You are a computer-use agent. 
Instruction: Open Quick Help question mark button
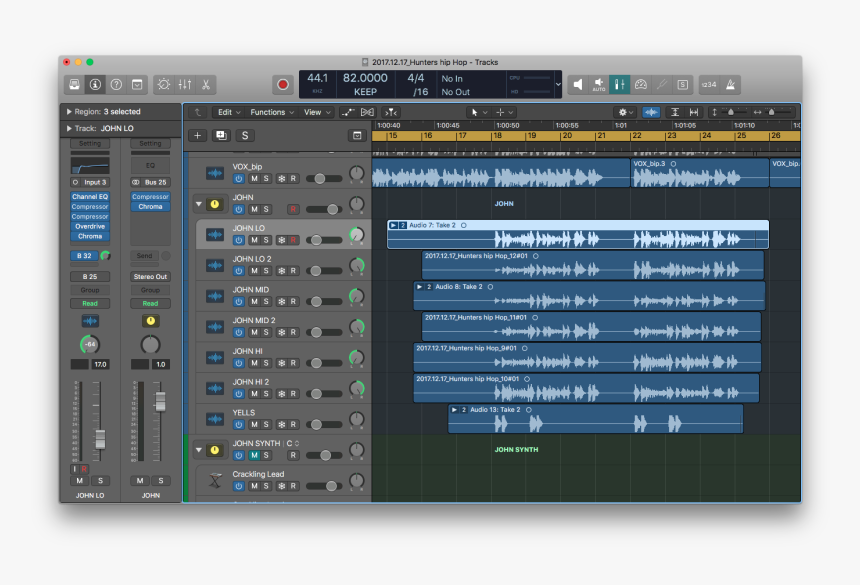[x=116, y=84]
